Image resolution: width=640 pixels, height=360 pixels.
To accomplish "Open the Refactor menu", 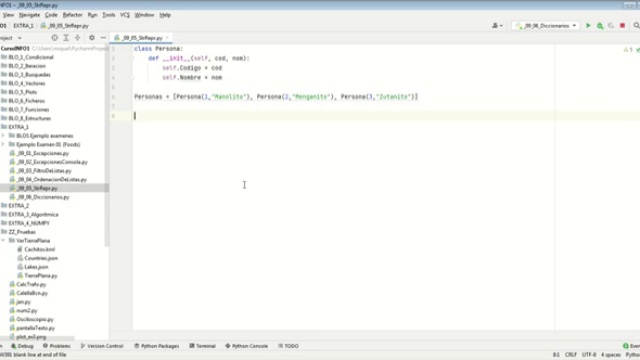I will coord(73,15).
